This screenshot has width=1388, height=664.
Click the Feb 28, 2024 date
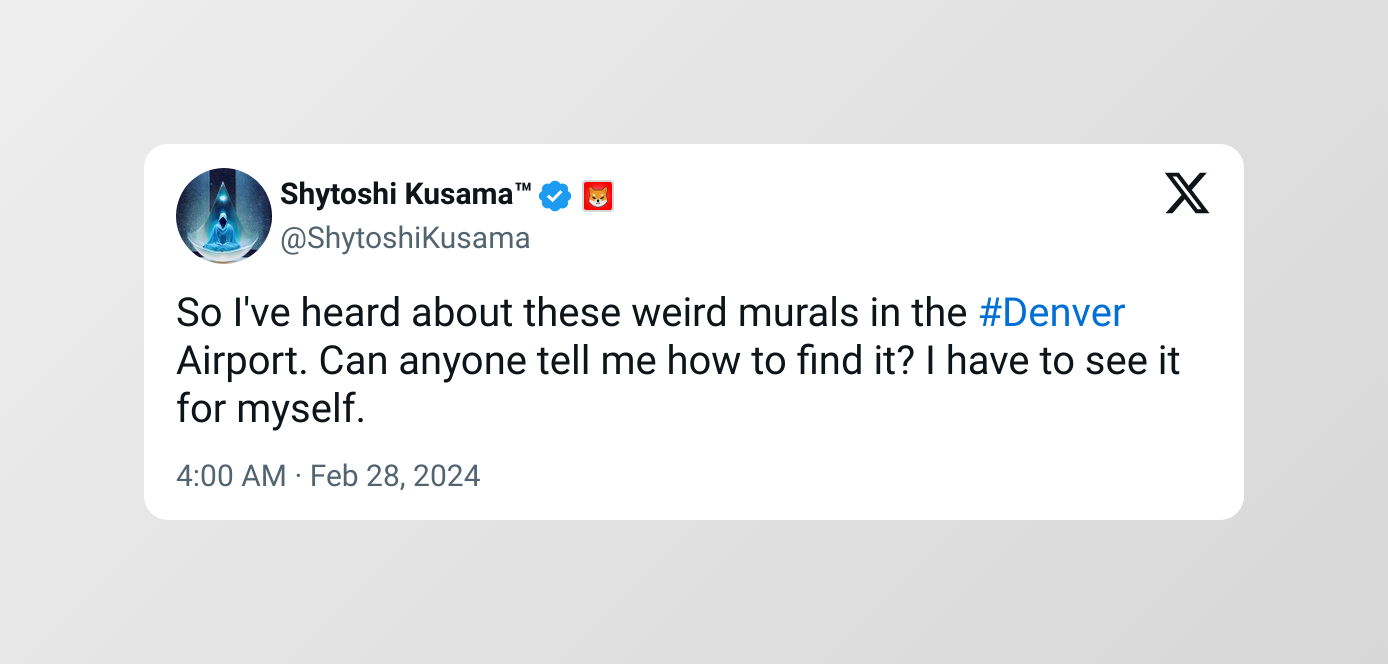tap(395, 475)
